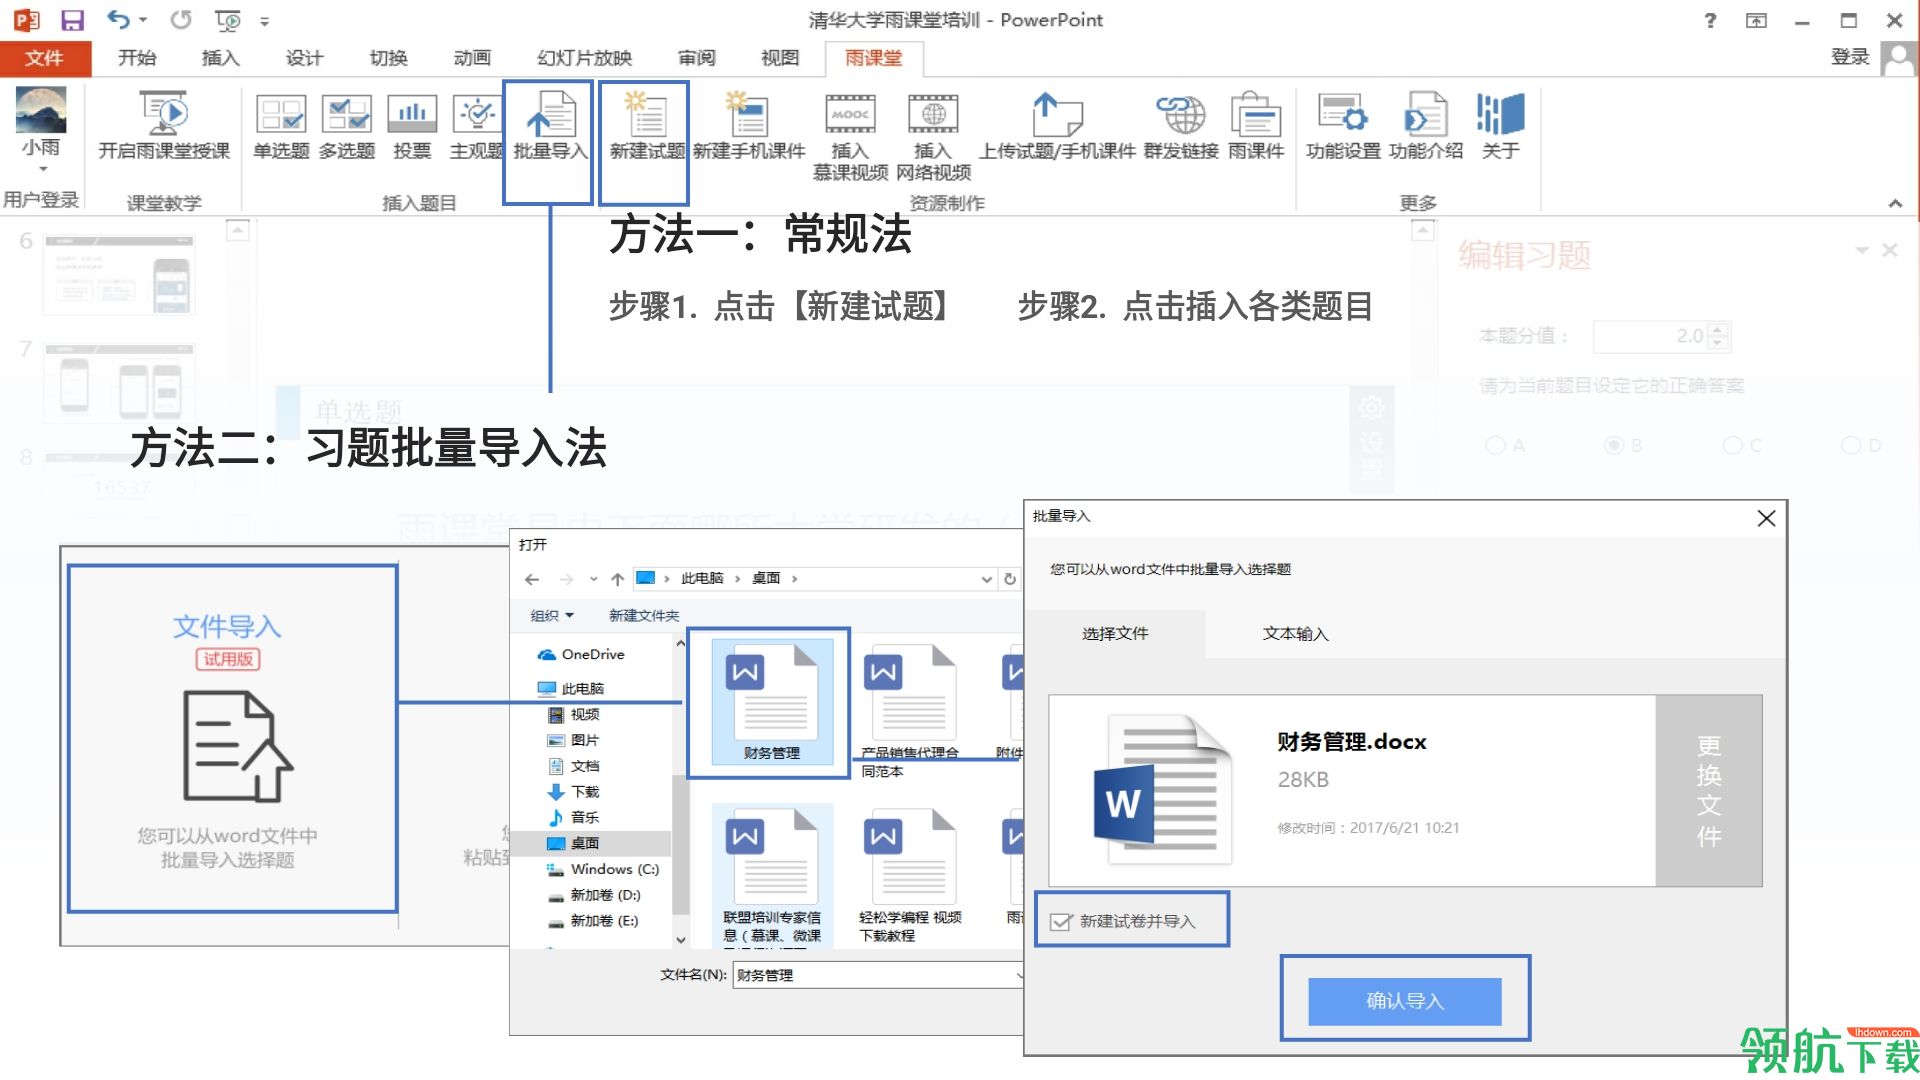This screenshot has height=1080, width=1920.
Task: Open the 开启雨课堂授课 ribbon icon
Action: [164, 126]
